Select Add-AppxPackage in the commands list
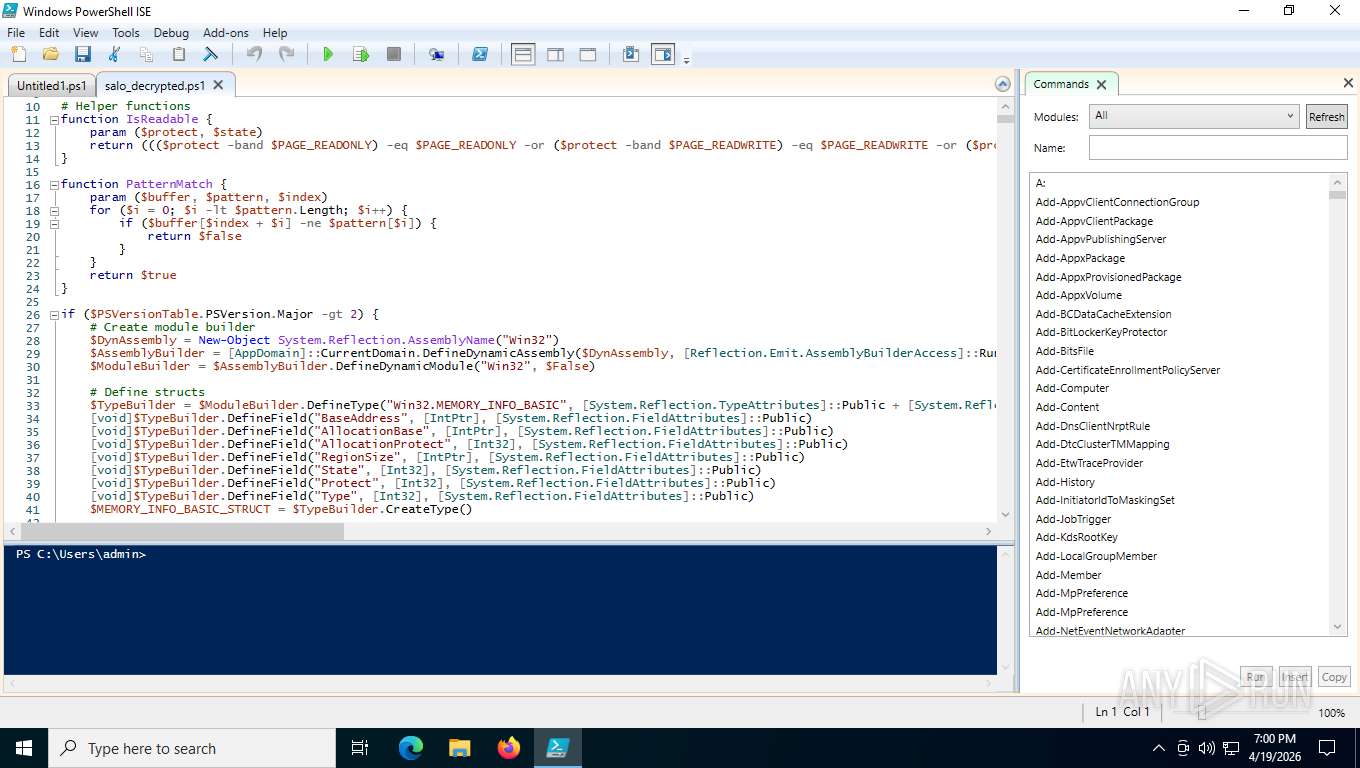The height and width of the screenshot is (768, 1360). click(1080, 258)
